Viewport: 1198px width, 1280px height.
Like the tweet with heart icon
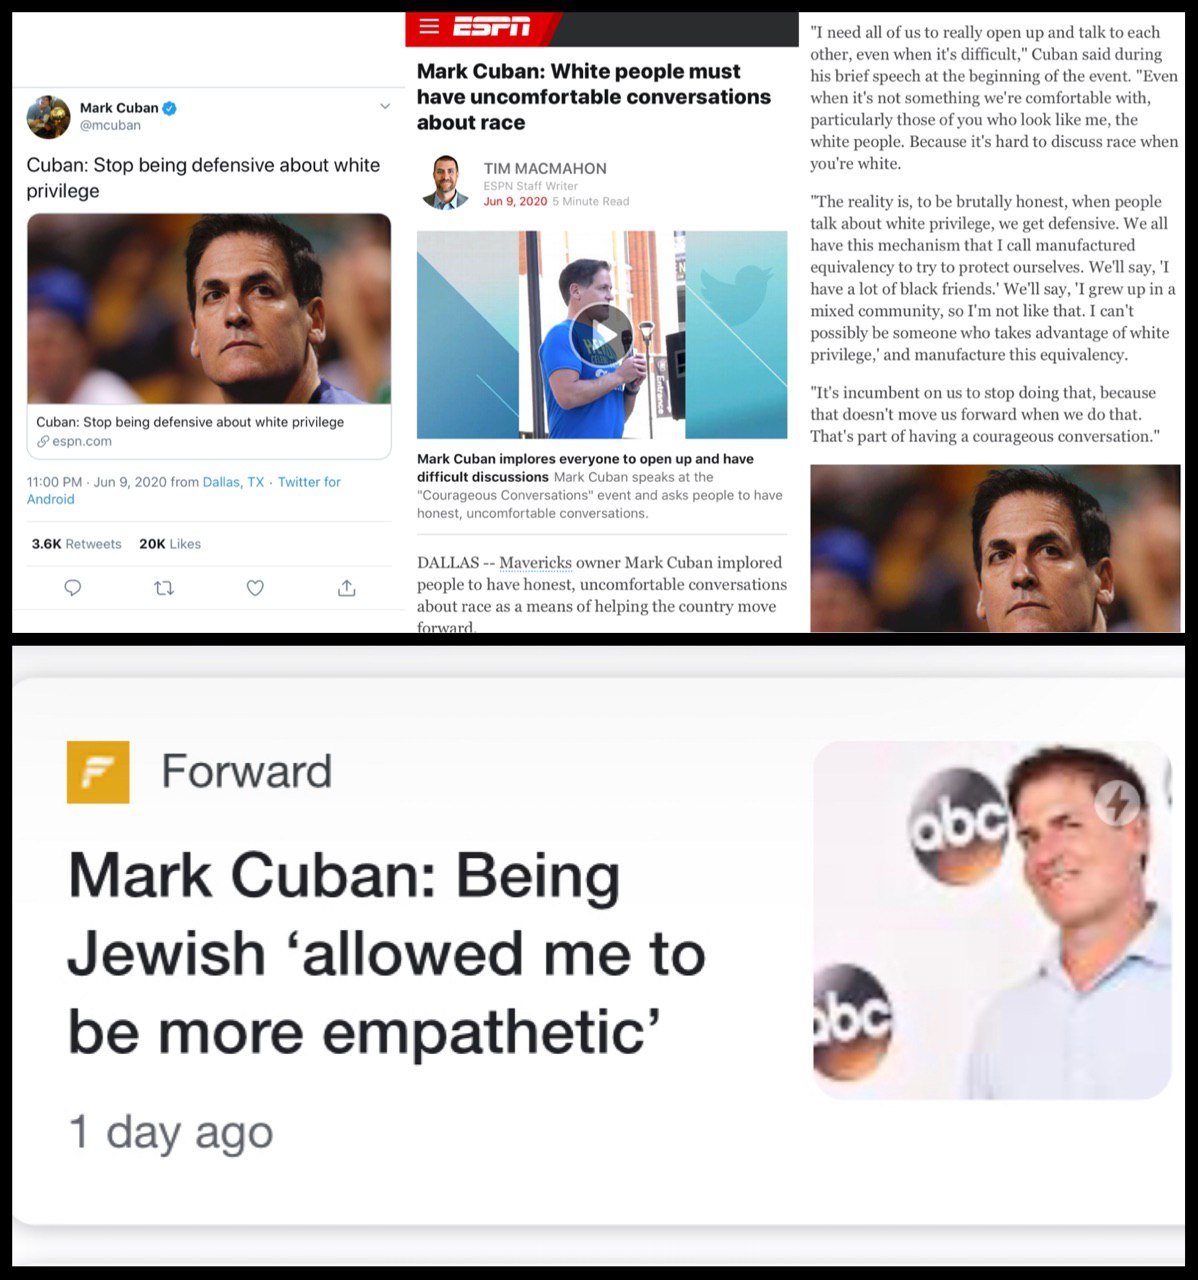point(255,588)
